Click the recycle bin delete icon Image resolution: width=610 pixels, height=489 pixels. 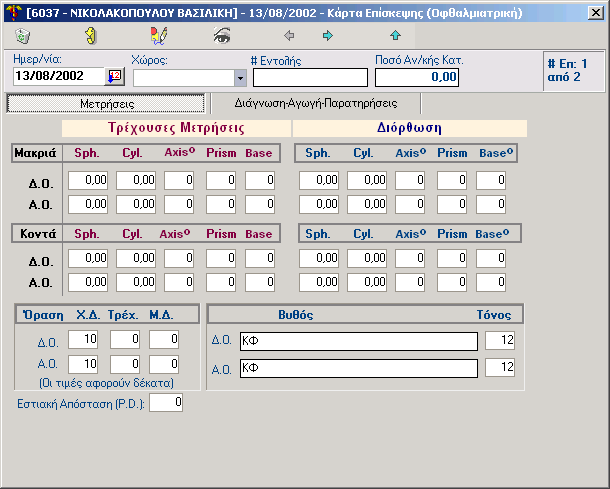point(23,36)
